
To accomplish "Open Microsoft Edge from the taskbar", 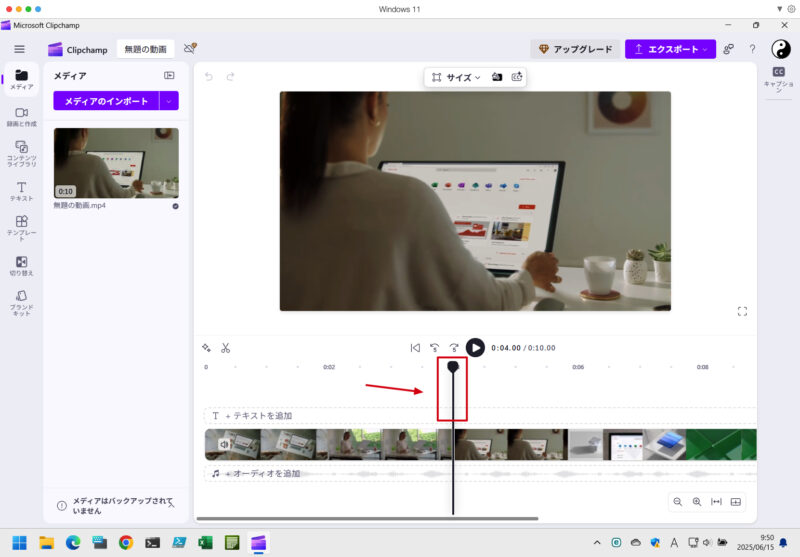I will pyautogui.click(x=73, y=543).
